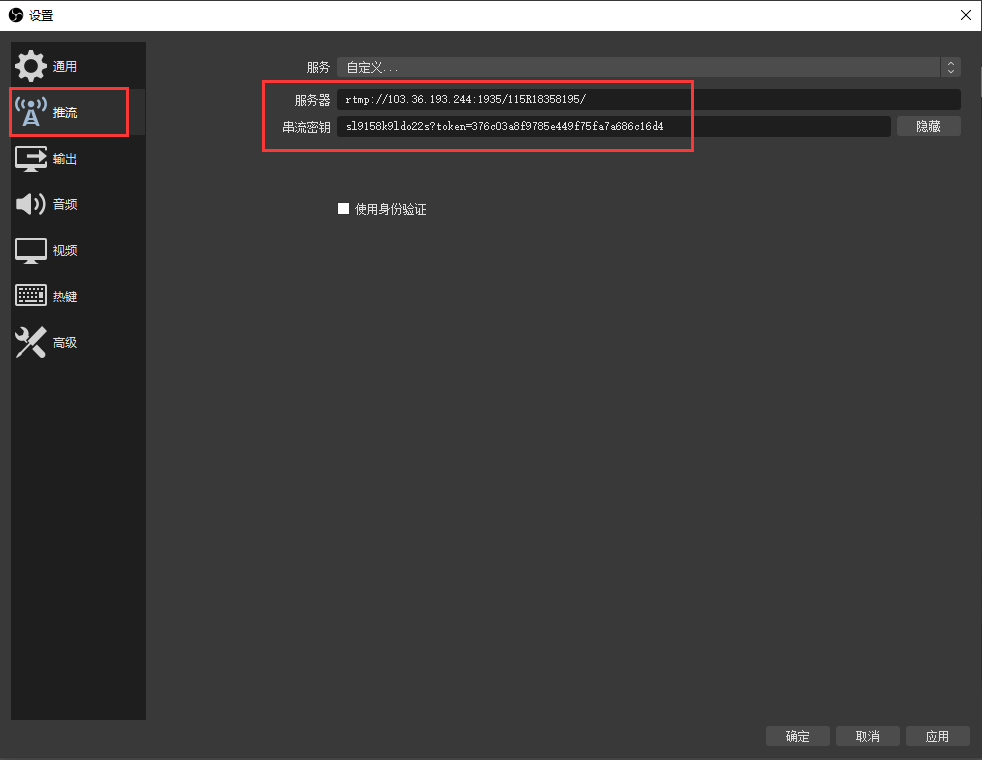Screen dimensions: 982x760
Task: Select the 推流 broadcast antenna icon
Action: point(30,112)
